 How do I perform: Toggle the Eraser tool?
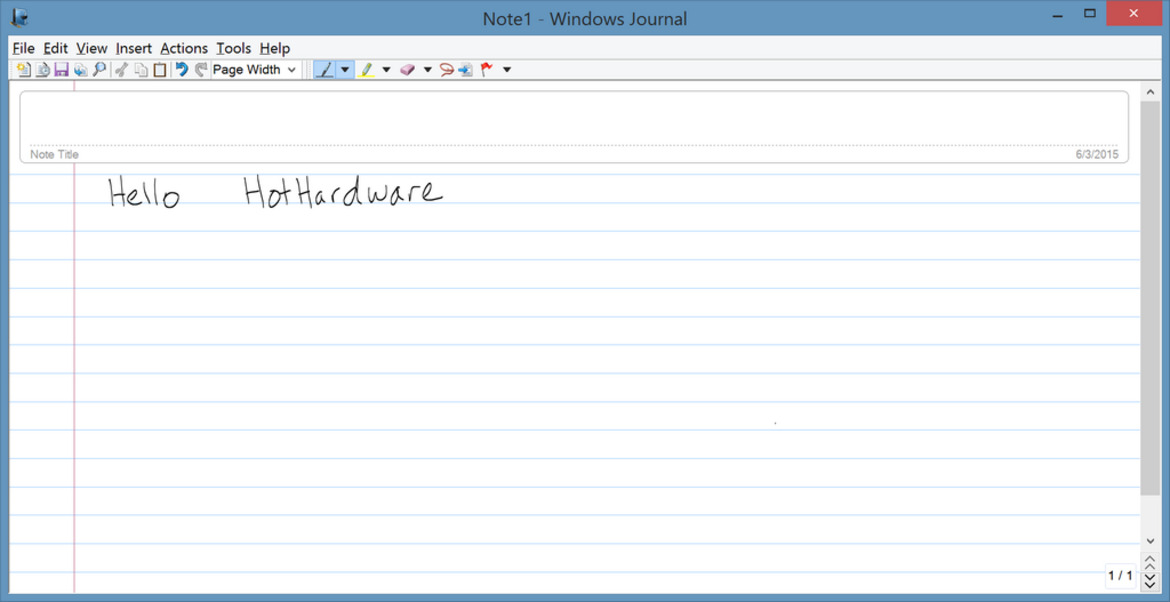click(x=407, y=70)
